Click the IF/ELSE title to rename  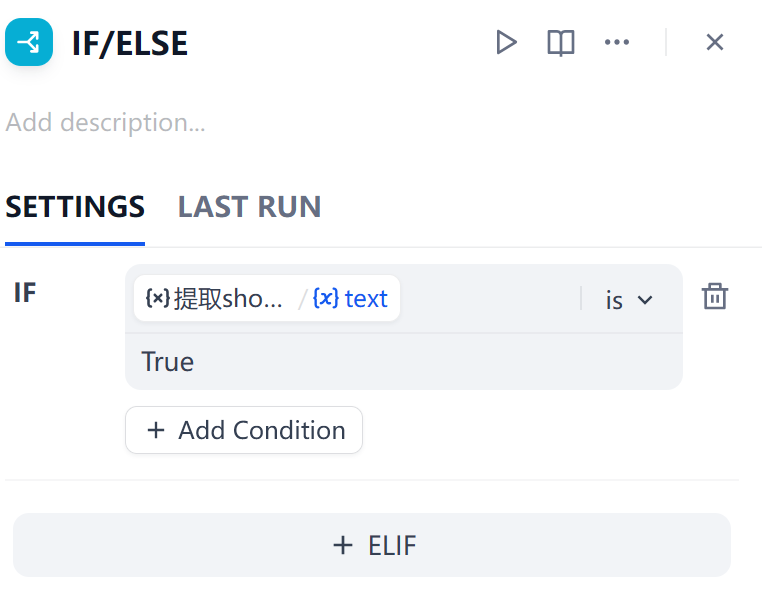coord(130,43)
